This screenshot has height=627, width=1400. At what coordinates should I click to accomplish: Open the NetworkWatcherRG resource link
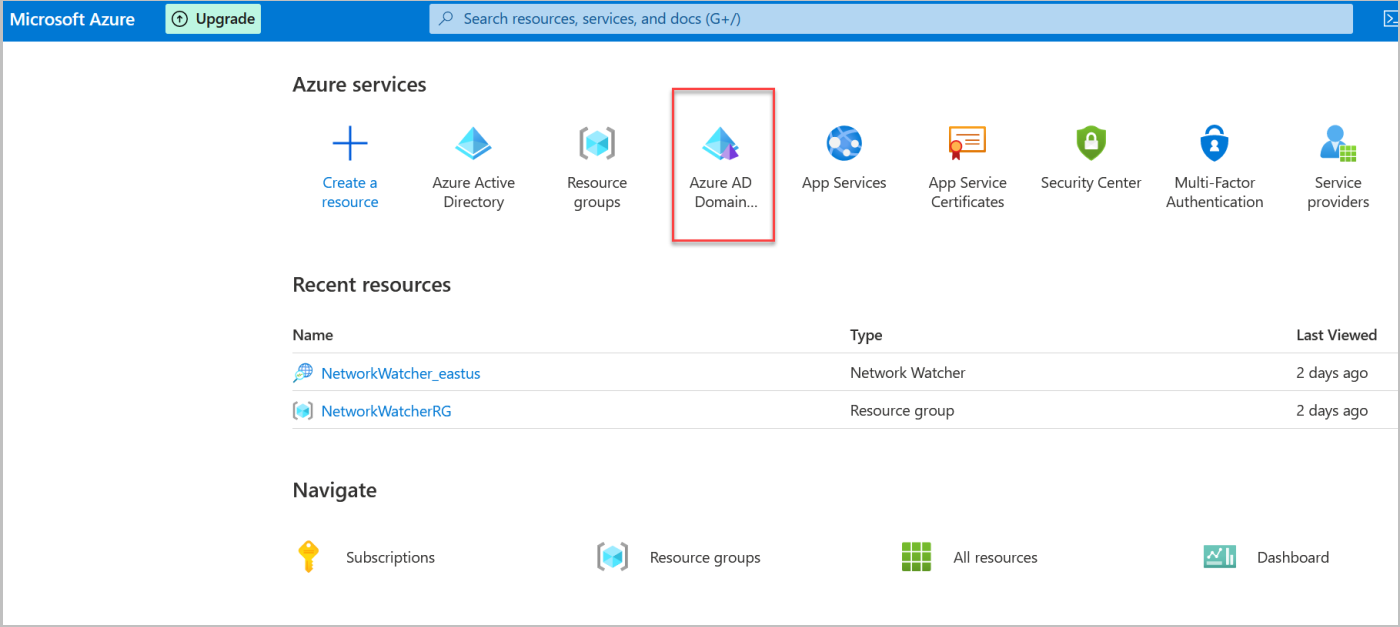tap(386, 410)
